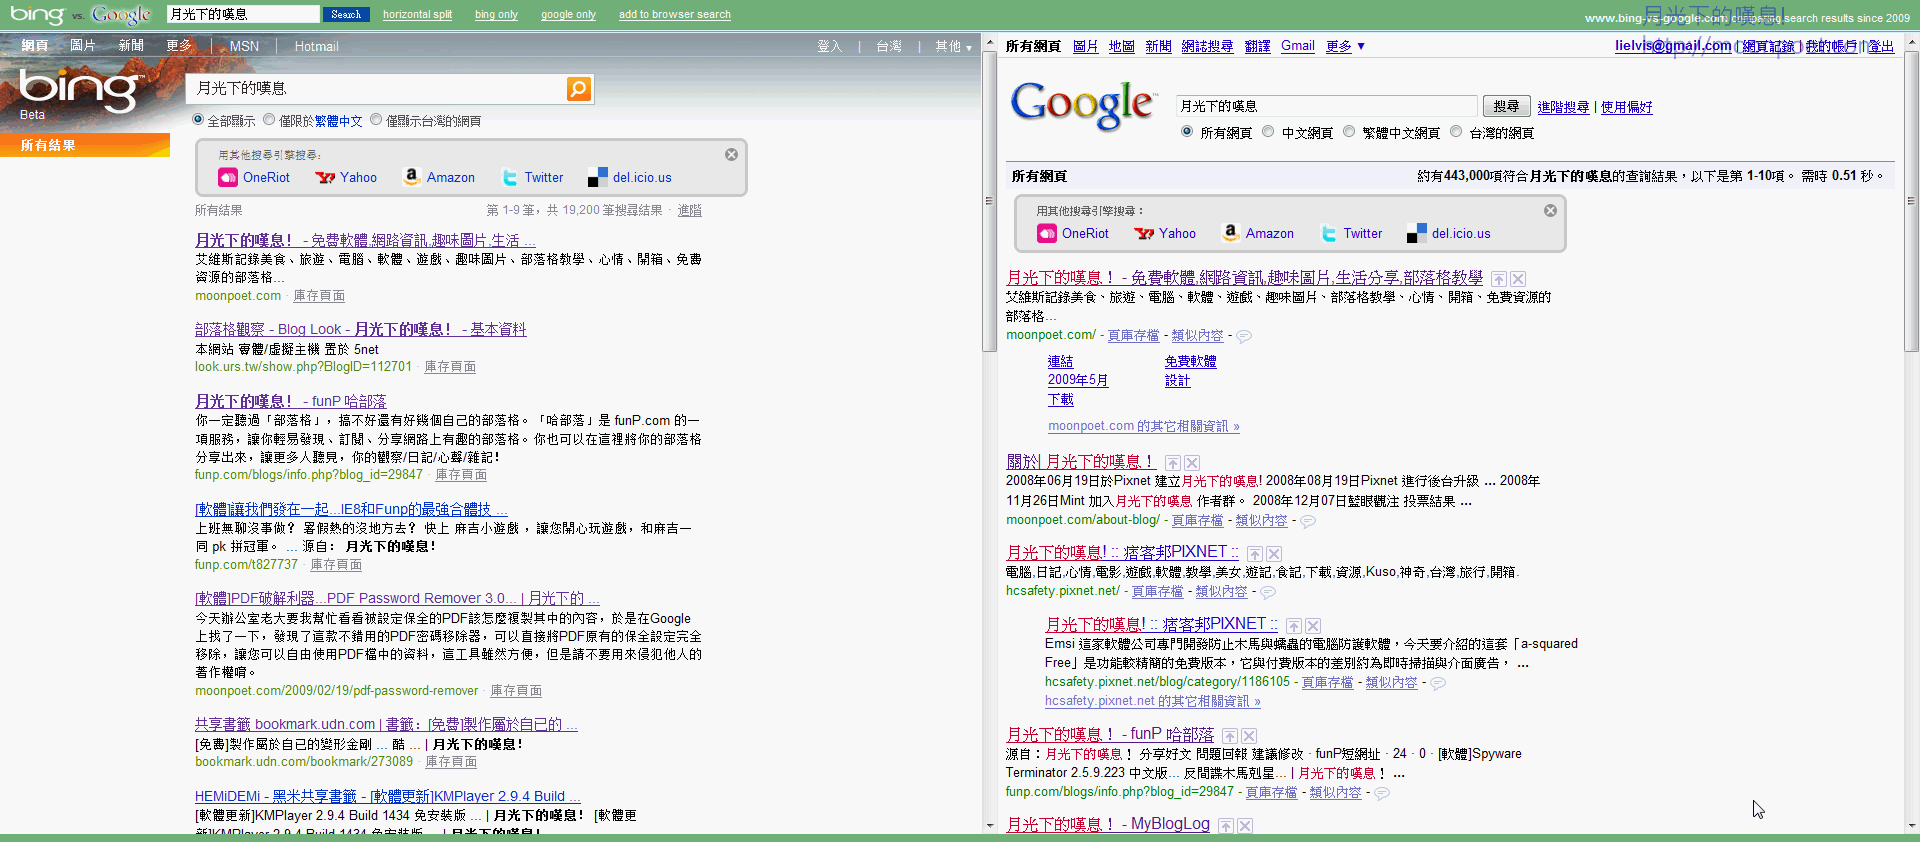Screen dimensions: 1920x842
Task: Click the Yahoo icon in Google pane
Action: (1144, 234)
